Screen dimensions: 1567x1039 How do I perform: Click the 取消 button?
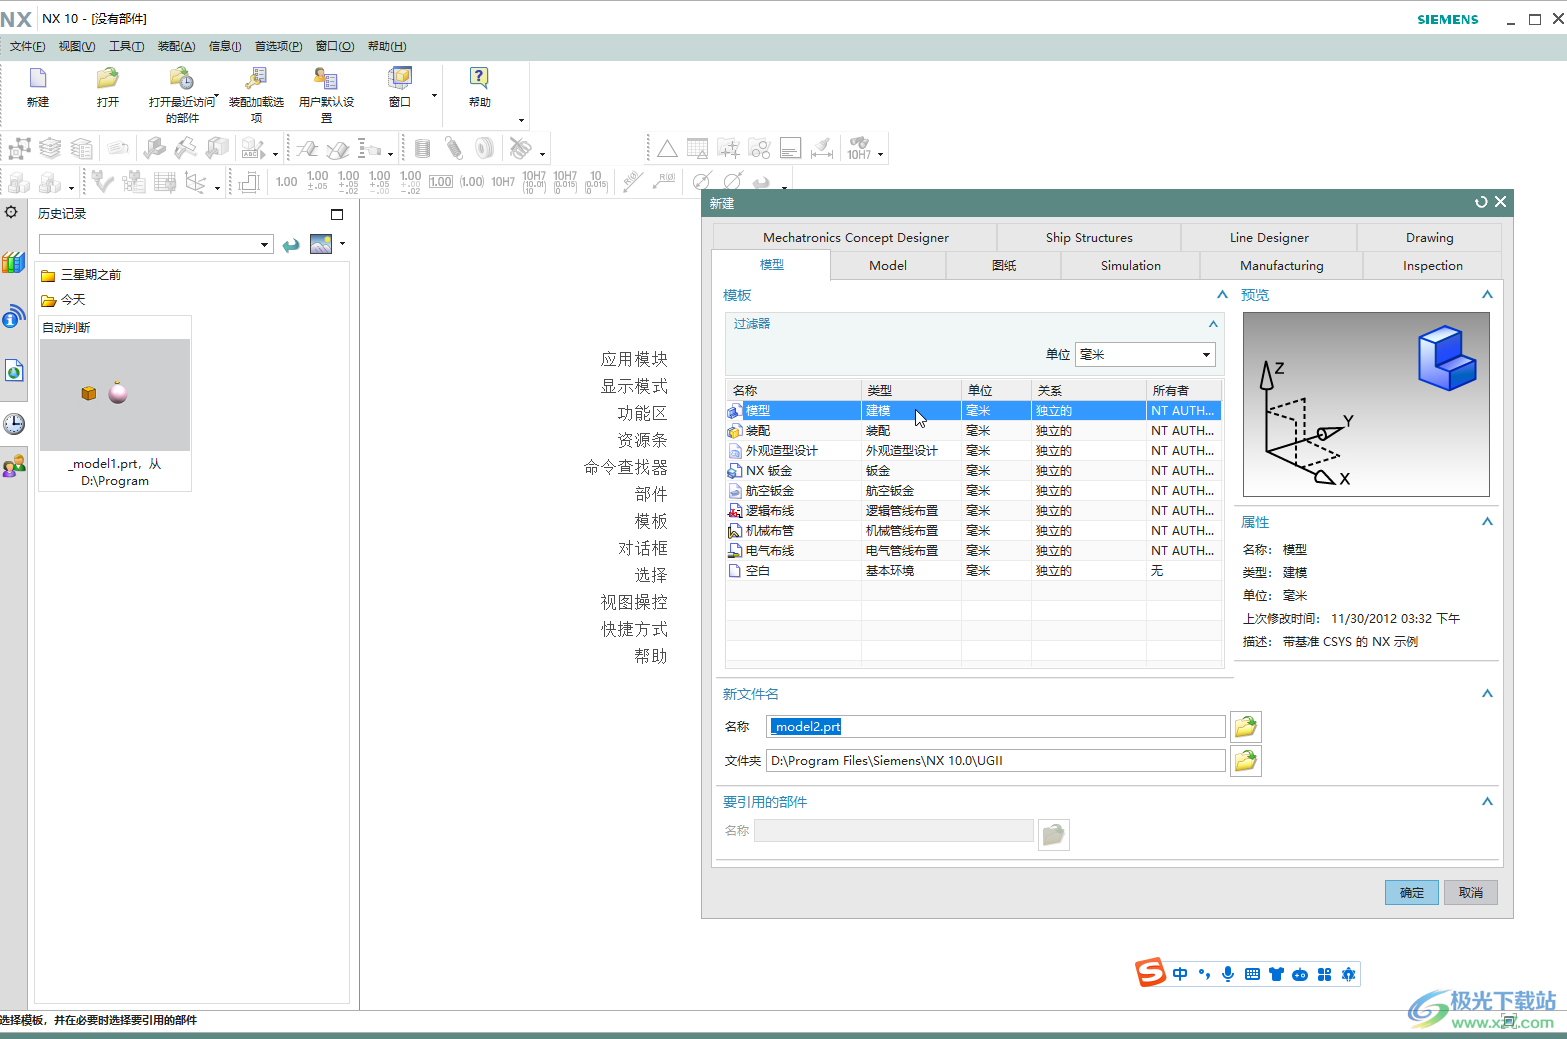pos(1470,893)
